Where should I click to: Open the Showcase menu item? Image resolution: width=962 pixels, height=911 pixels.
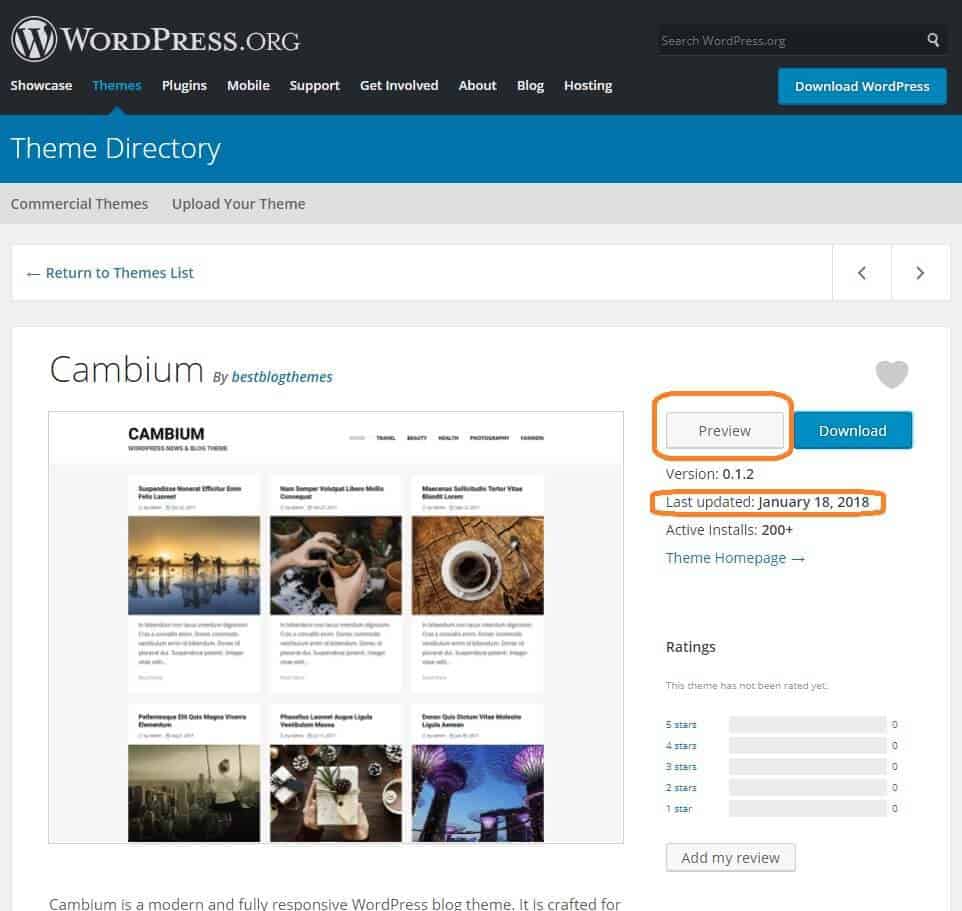click(x=41, y=86)
